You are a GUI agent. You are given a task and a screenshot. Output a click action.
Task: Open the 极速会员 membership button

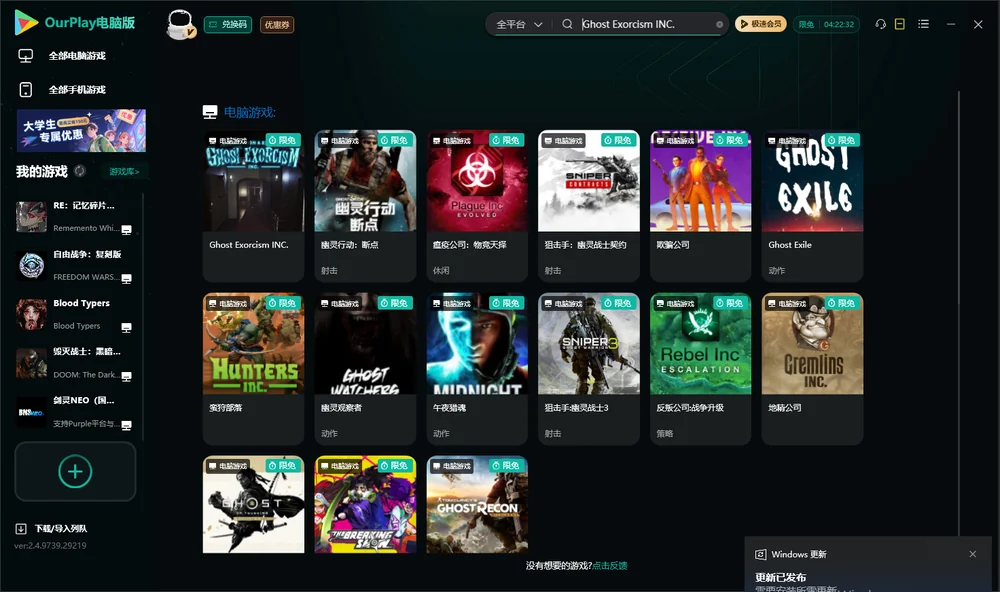760,24
